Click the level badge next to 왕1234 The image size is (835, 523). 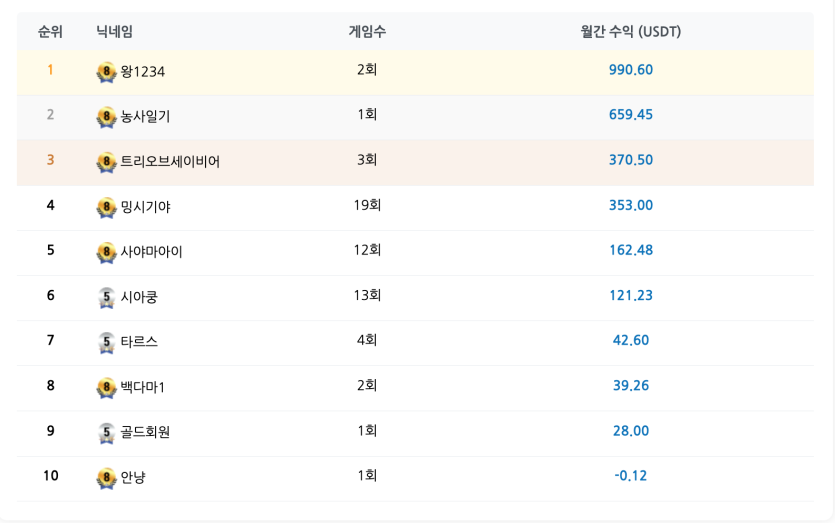107,71
